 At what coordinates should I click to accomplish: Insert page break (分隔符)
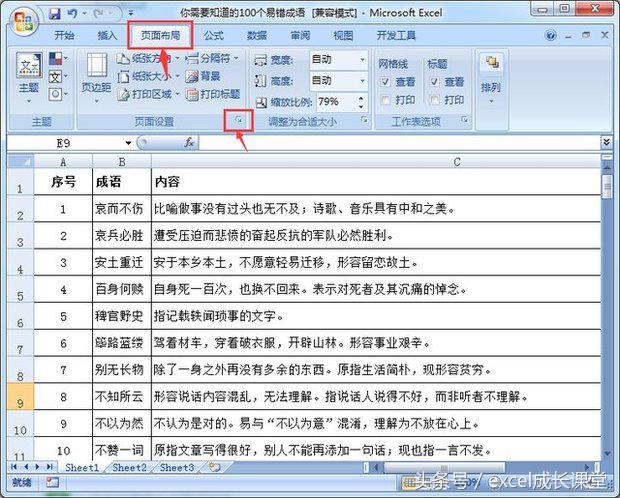212,59
